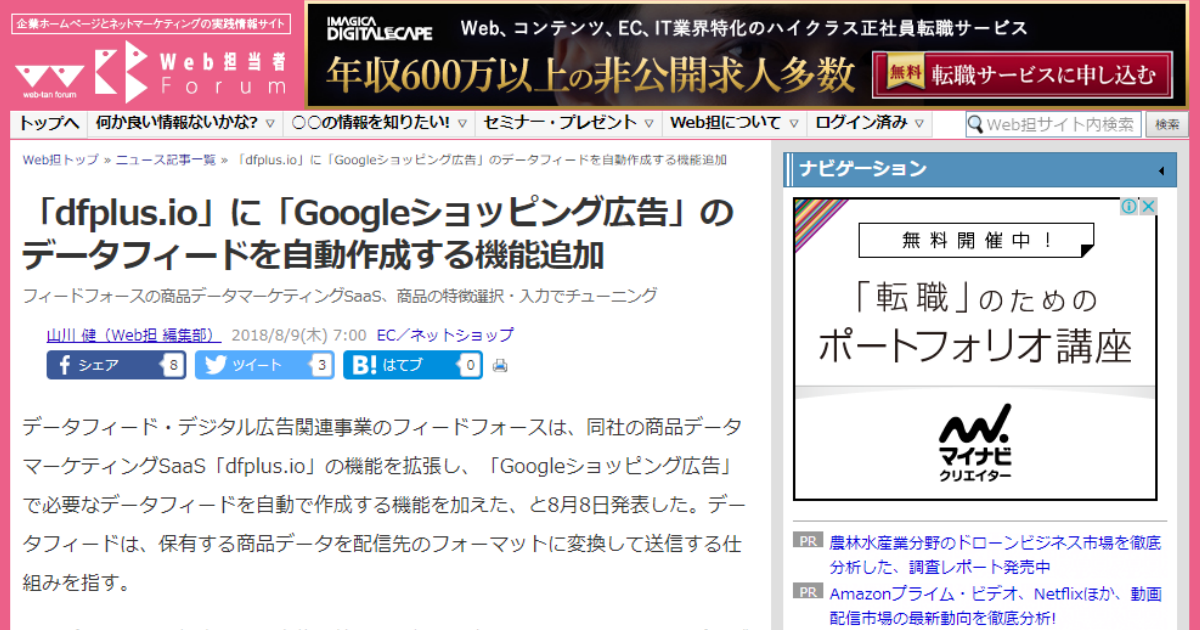Open the ポートフォリオ講座 sidebar advertisement
Image resolution: width=1200 pixels, height=630 pixels.
click(x=975, y=350)
